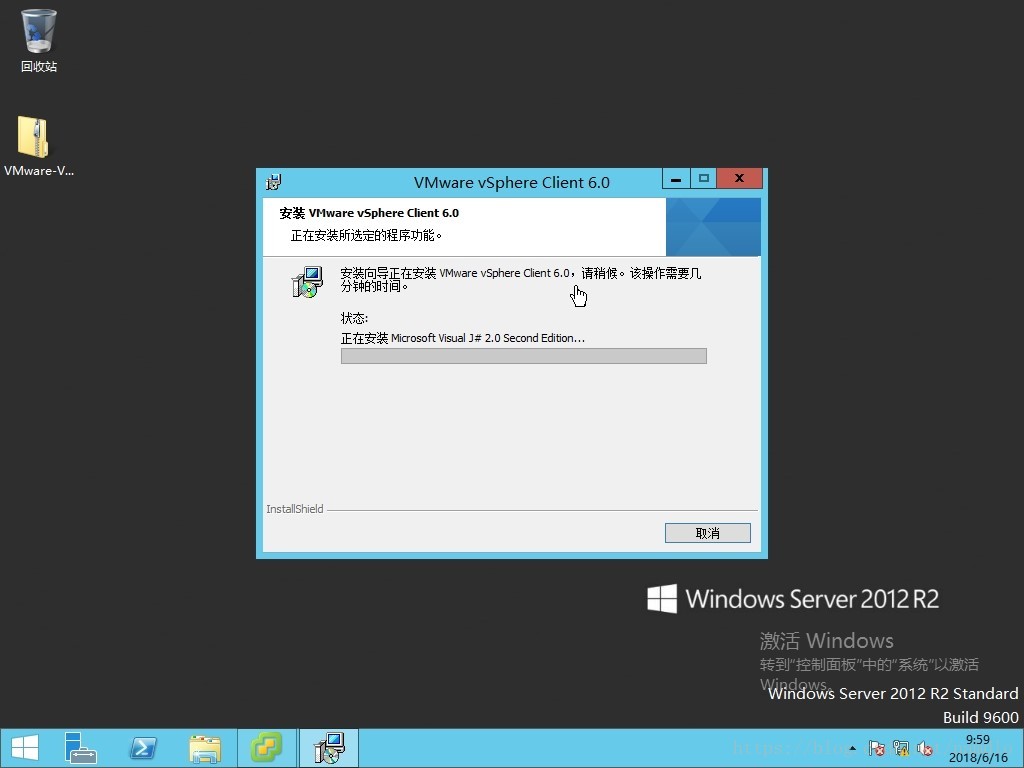Open File Explorer from the taskbar
Image resolution: width=1024 pixels, height=768 pixels.
[x=205, y=748]
